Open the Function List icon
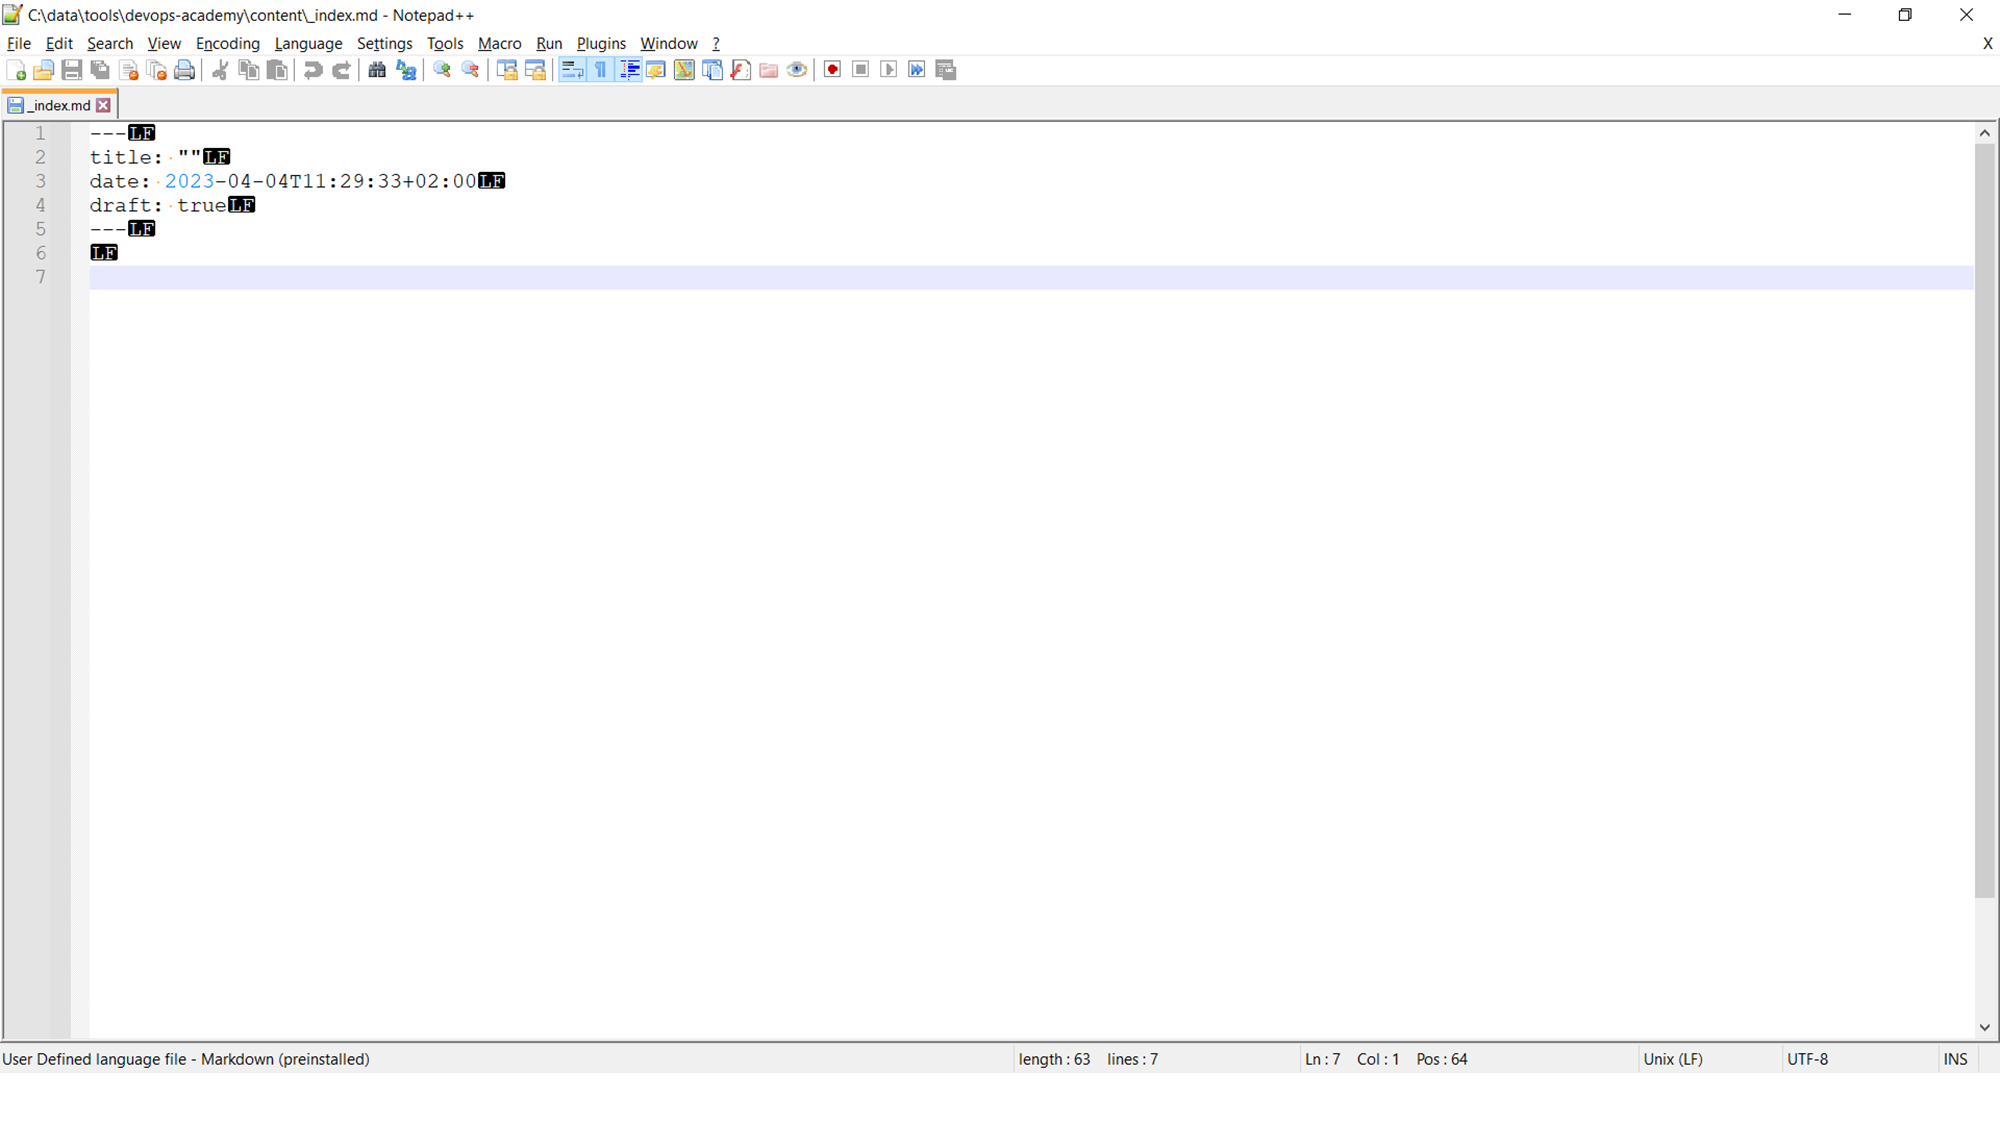The height and width of the screenshot is (1125, 2000). pos(740,70)
